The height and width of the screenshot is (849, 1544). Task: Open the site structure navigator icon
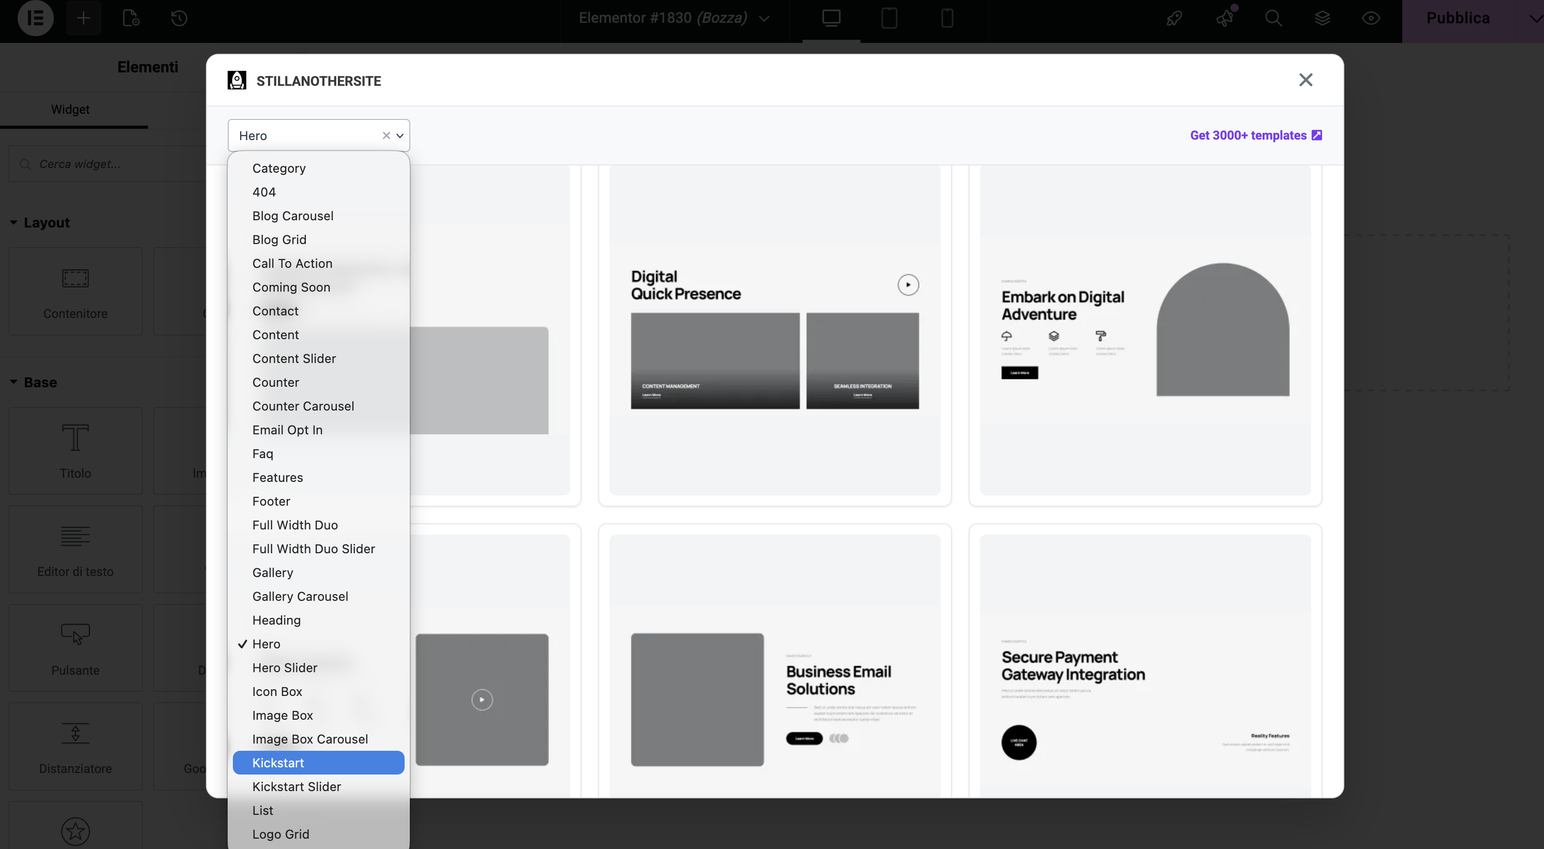click(1322, 18)
